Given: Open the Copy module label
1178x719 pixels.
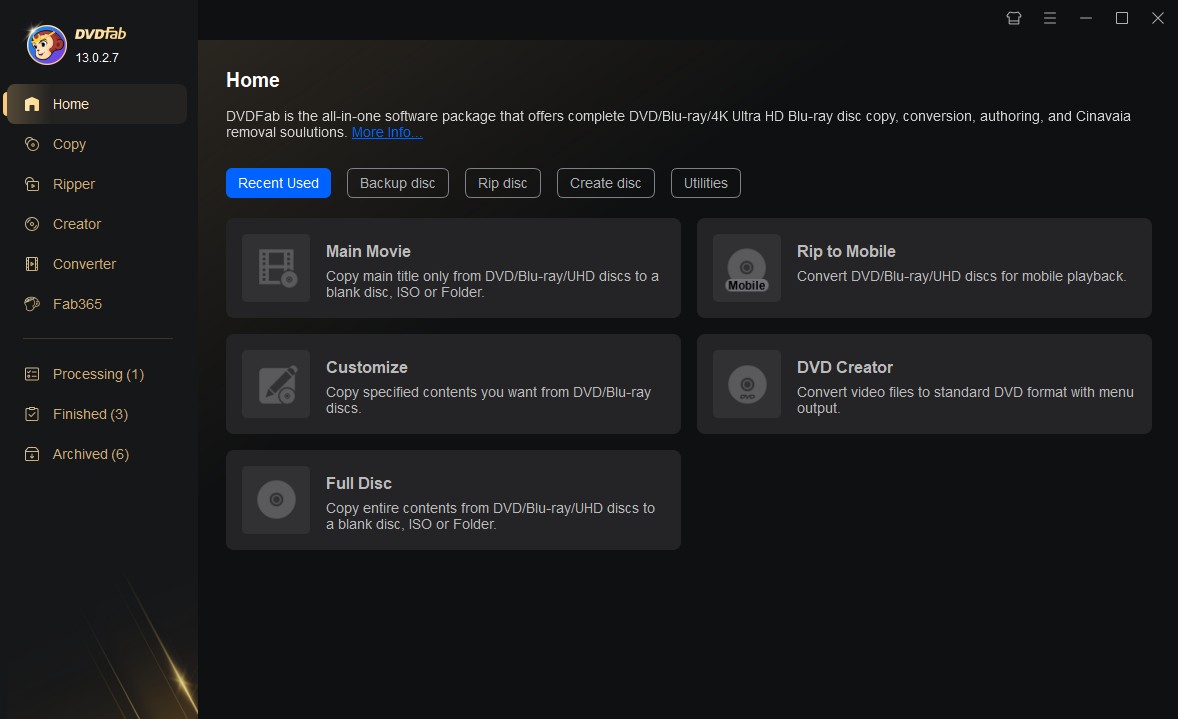Looking at the screenshot, I should (69, 144).
